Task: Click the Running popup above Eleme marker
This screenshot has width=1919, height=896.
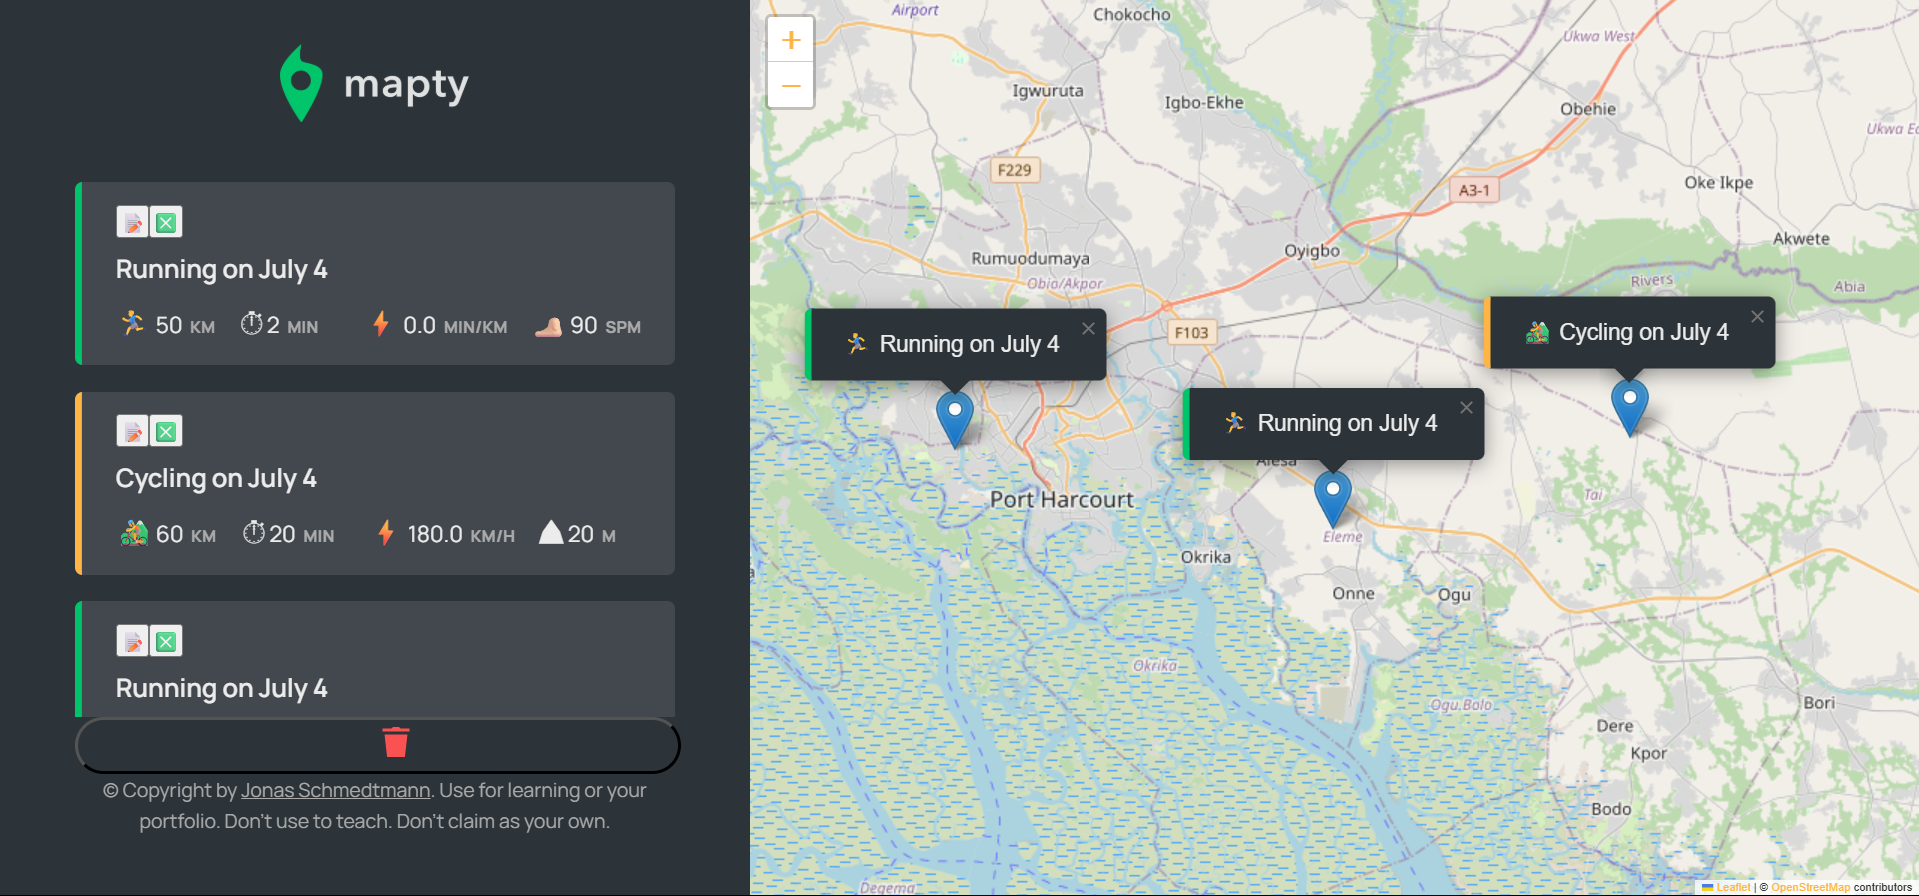Action: tap(1334, 424)
